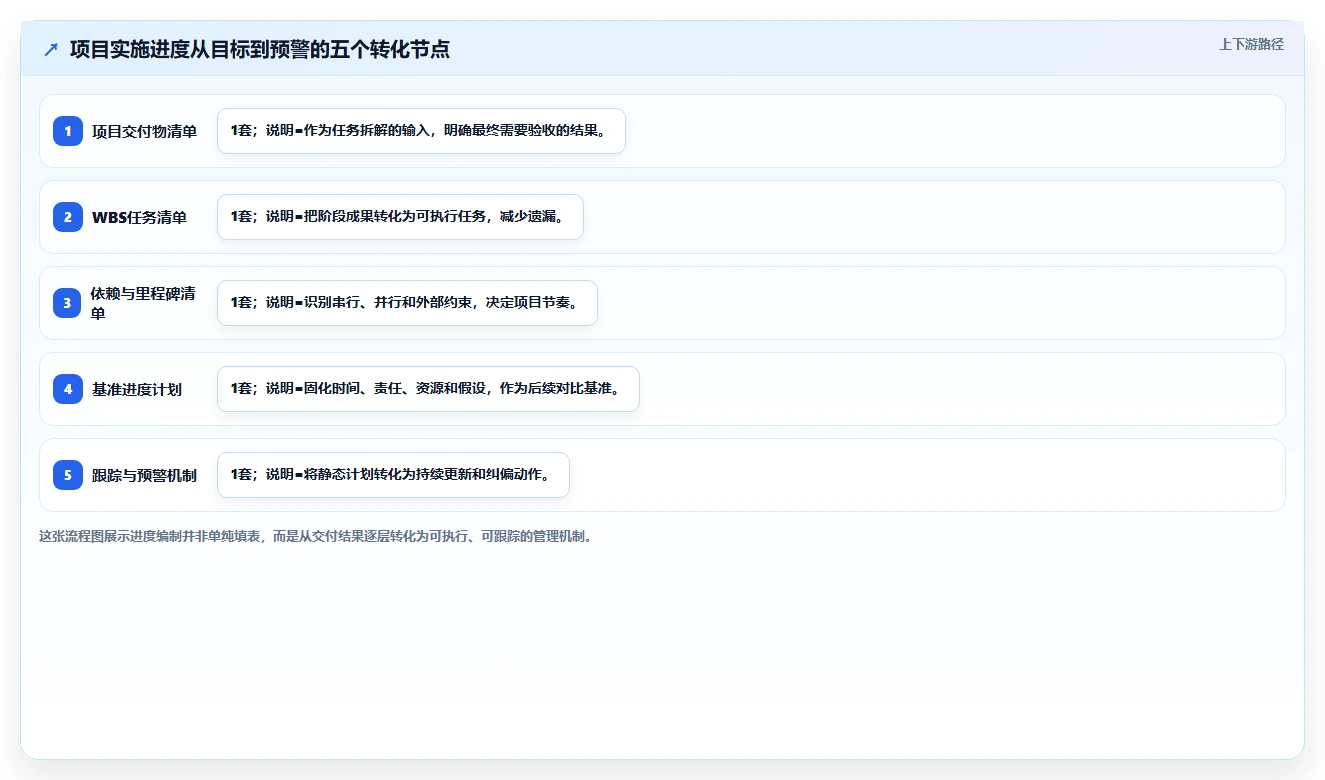Click the 跟踪与预警机制 label
This screenshot has height=780, width=1325.
tap(144, 475)
